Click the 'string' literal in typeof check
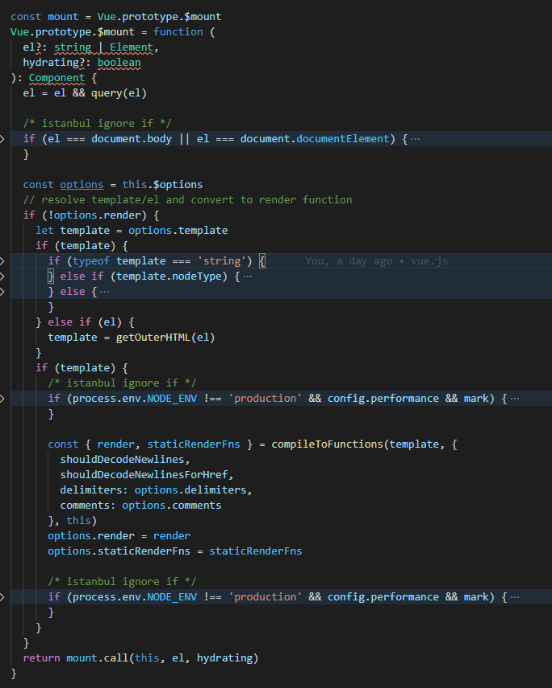 pos(222,261)
